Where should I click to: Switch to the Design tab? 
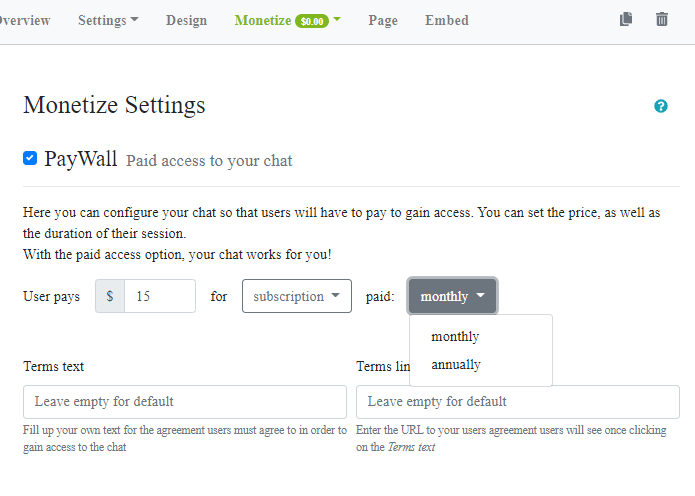[186, 20]
